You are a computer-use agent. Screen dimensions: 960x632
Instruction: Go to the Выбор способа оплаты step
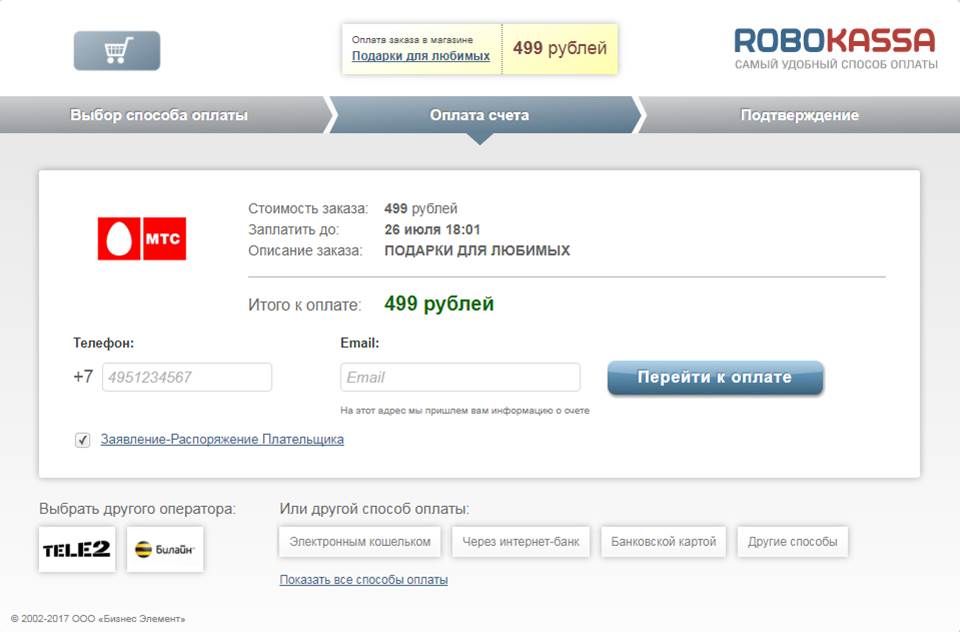coord(159,115)
